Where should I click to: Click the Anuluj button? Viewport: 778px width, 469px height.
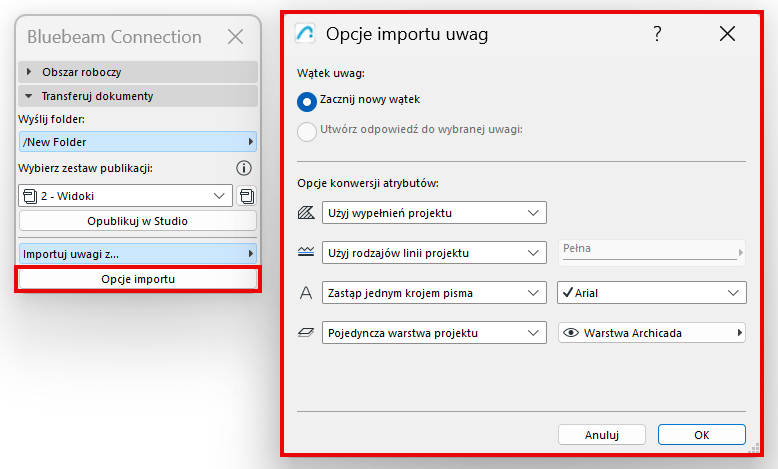point(601,435)
